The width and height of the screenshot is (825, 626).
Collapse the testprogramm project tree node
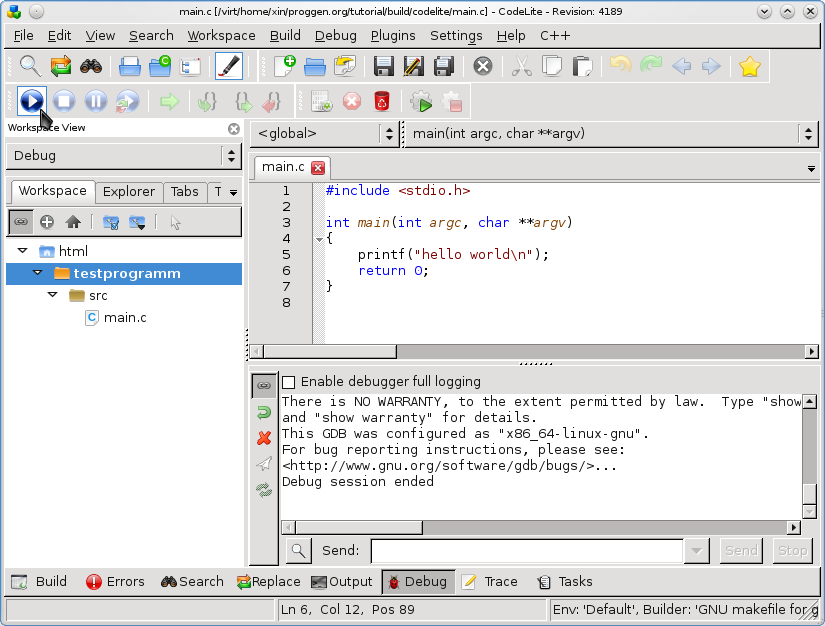click(x=37, y=273)
